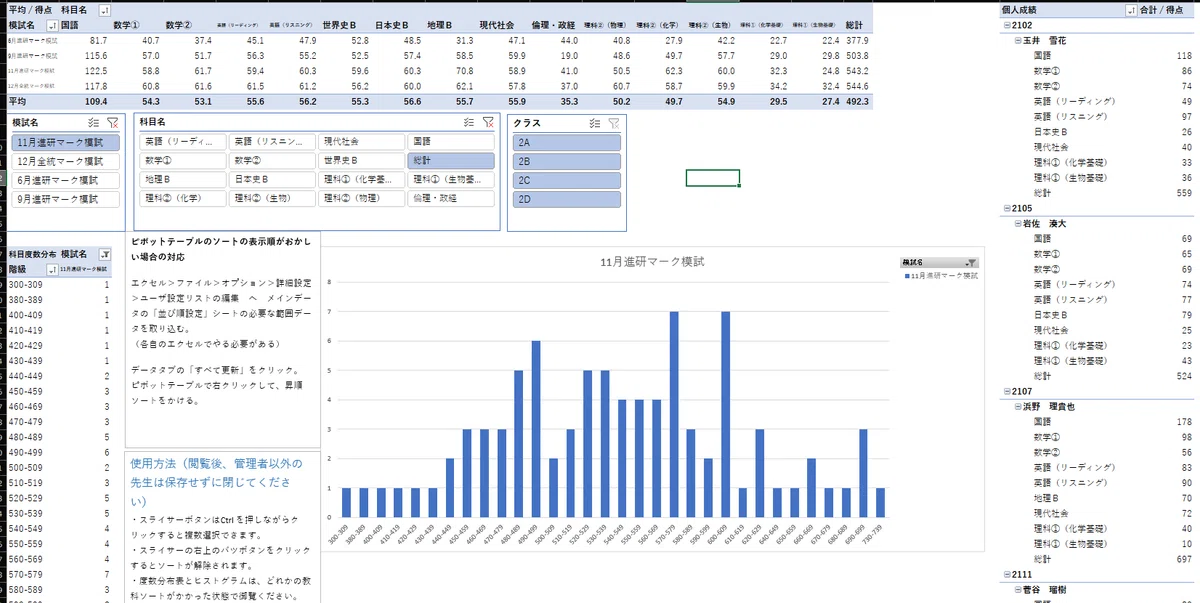Screen dimensions: 1200x603
Task: Click the 合計 / 得点 header cell
Action: (1162, 9)
